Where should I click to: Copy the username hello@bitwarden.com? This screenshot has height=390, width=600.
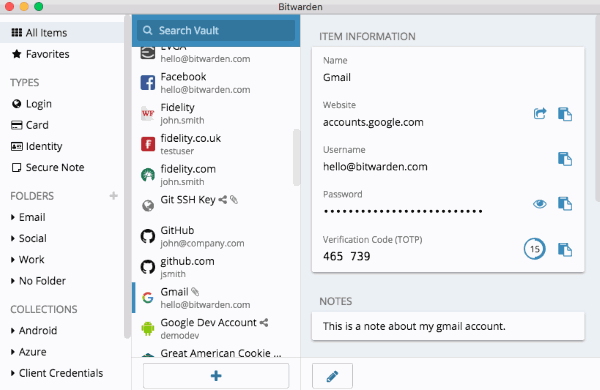point(565,159)
